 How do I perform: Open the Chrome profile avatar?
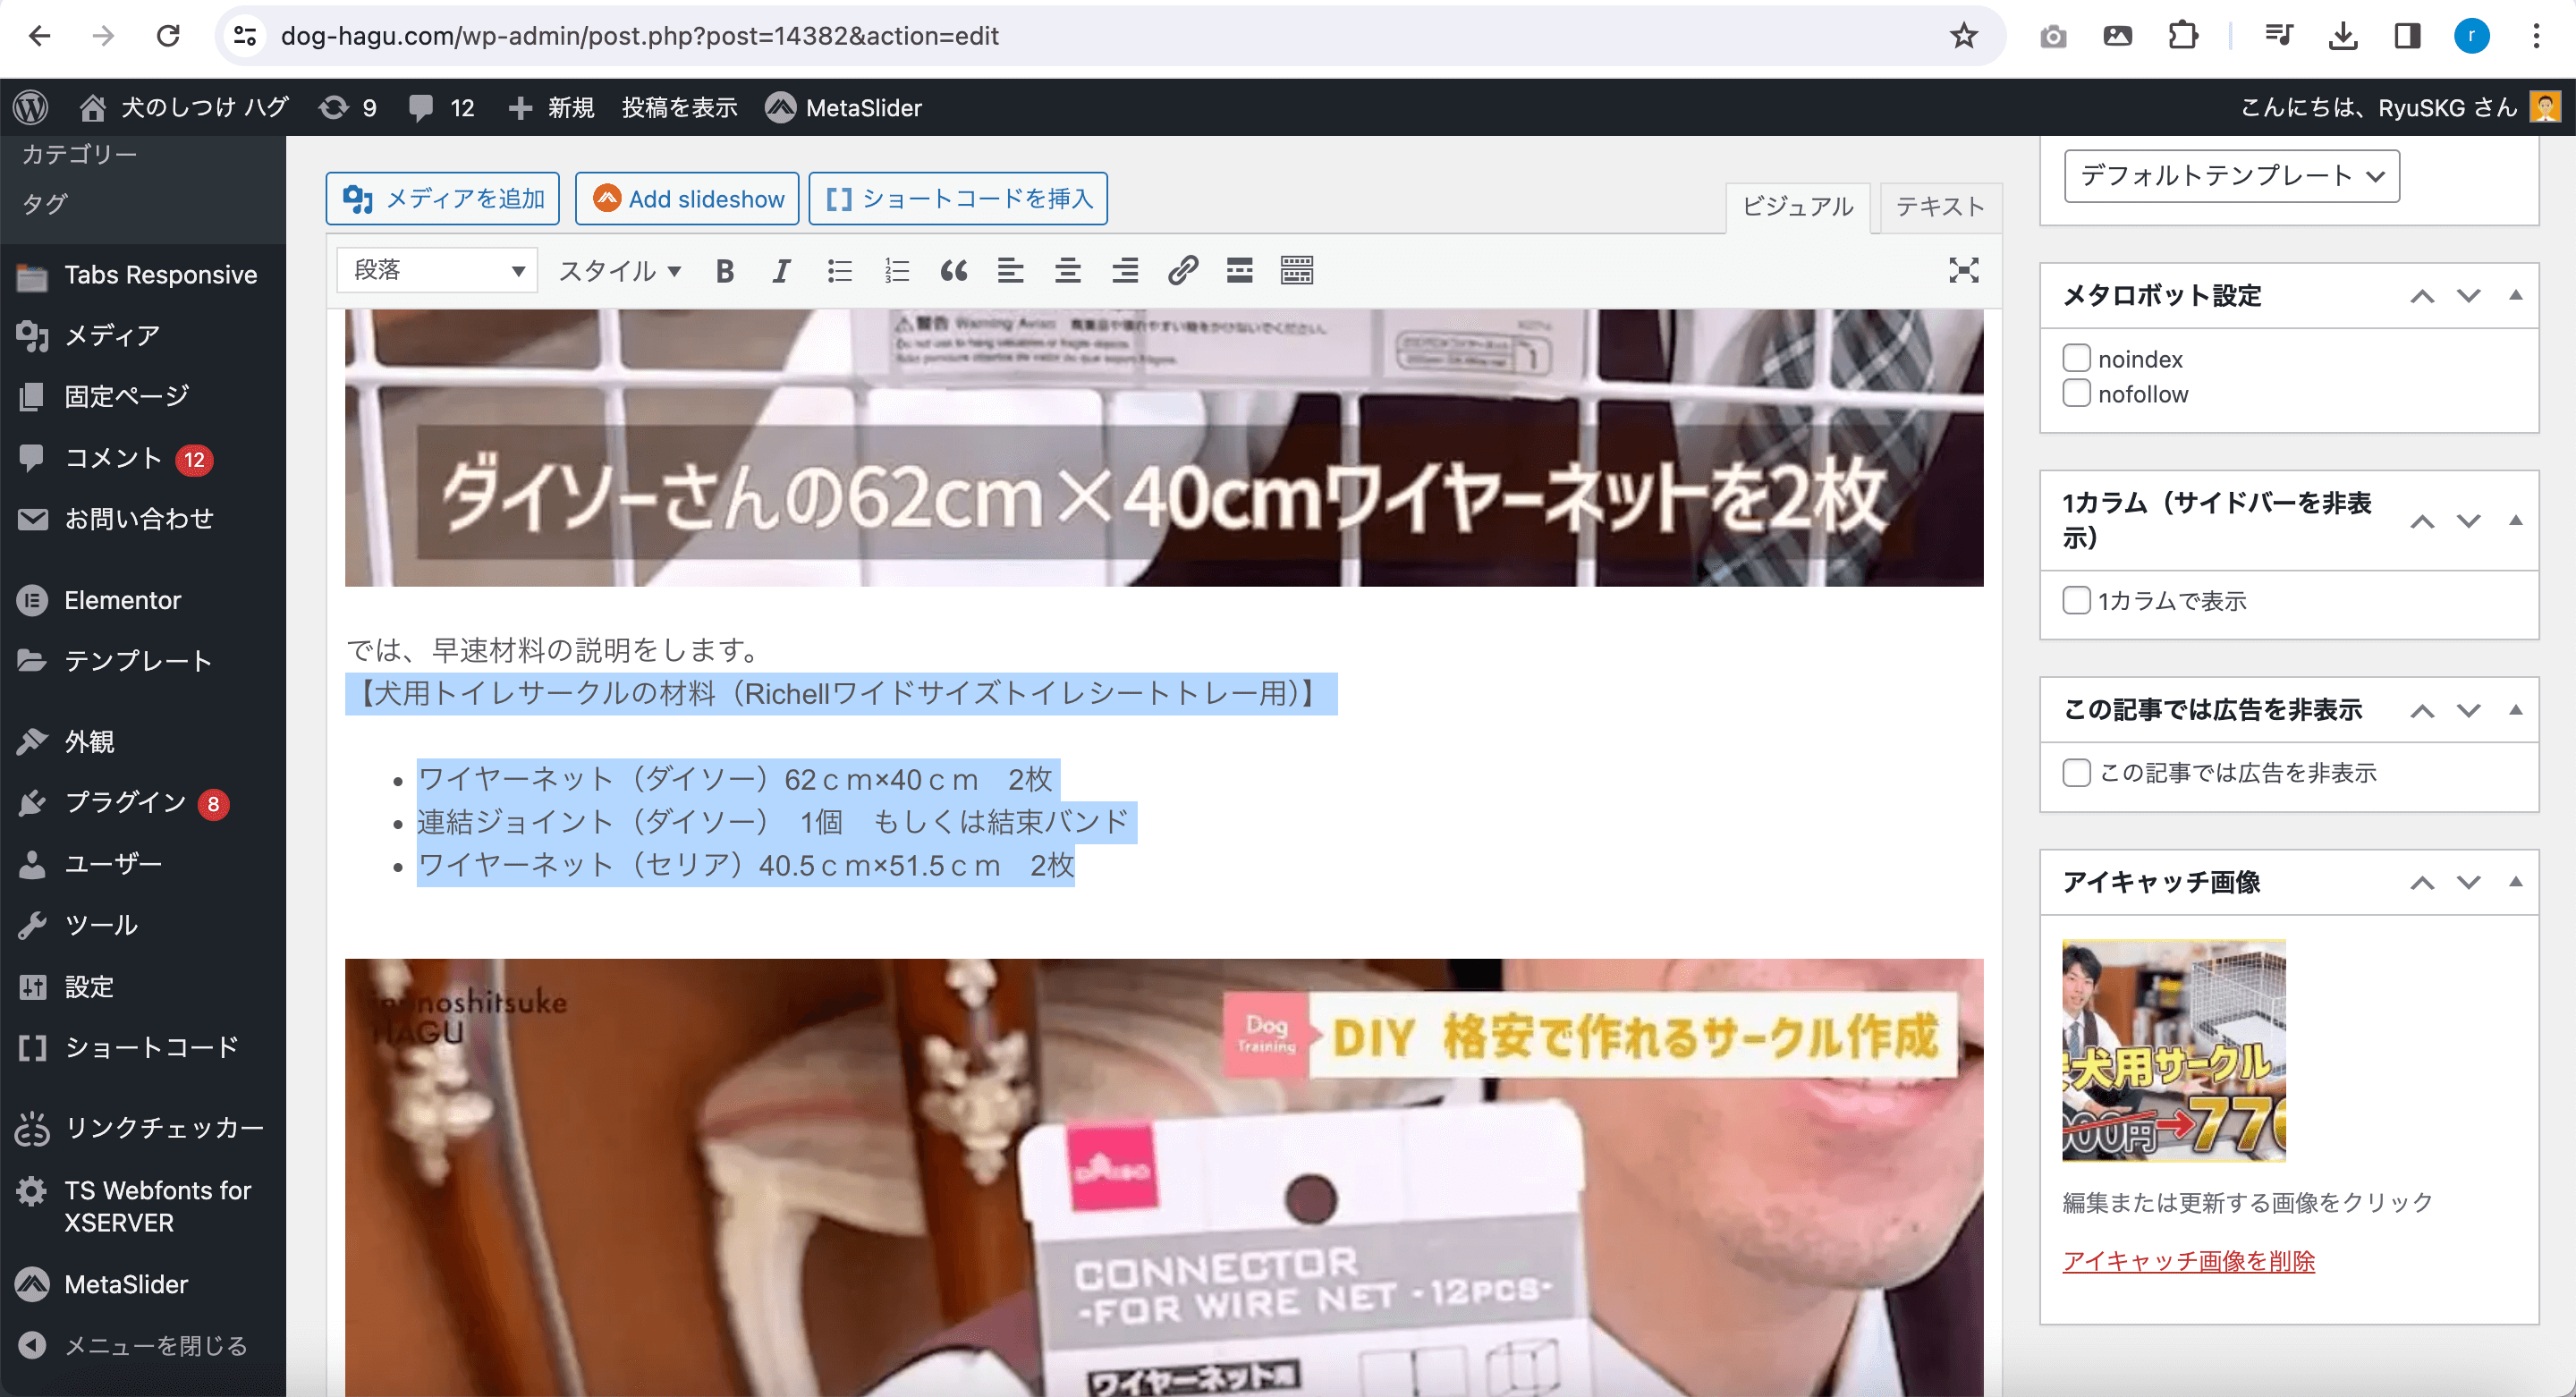[x=2471, y=36]
